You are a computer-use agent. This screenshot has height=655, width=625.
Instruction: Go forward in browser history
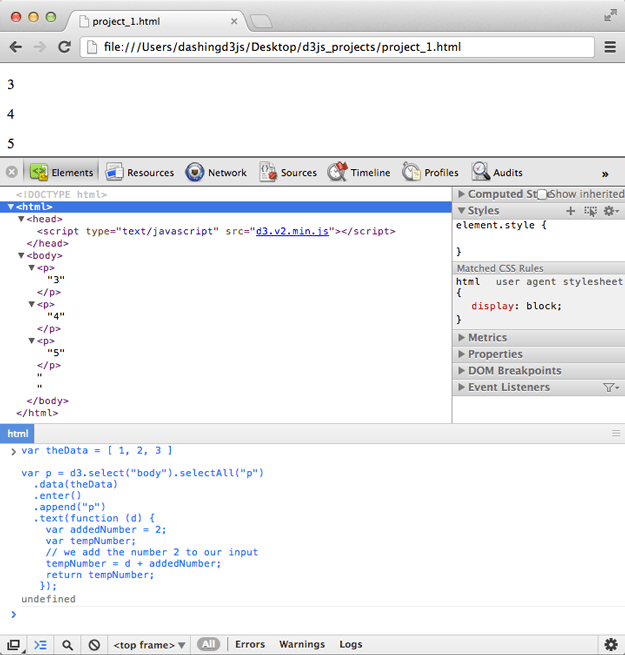click(40, 47)
